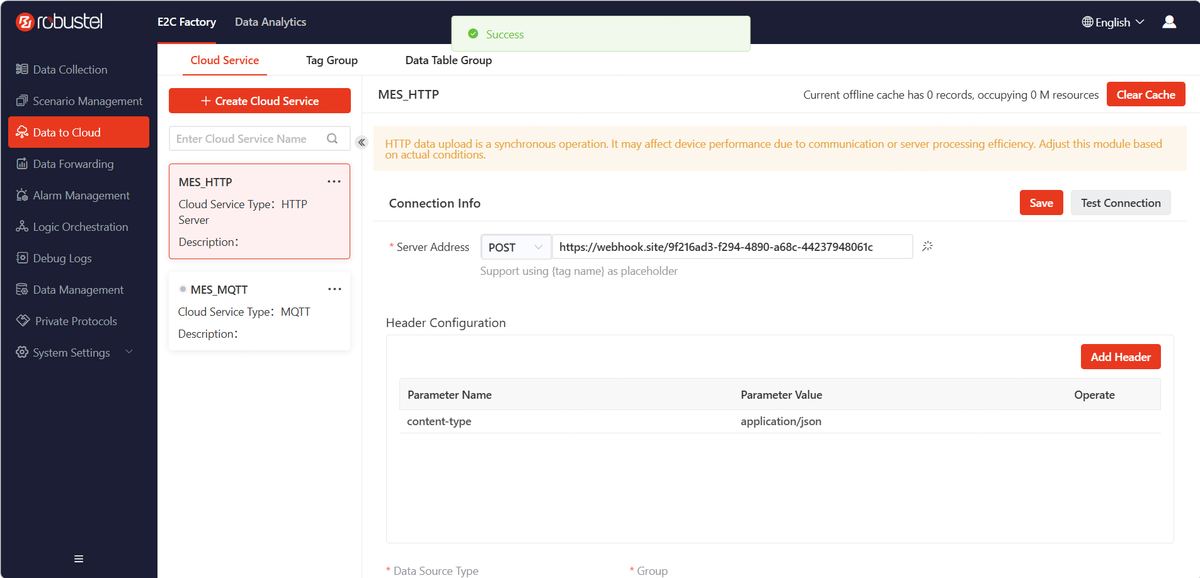
Task: Open the MES_HTTP card three-dot menu
Action: point(334,182)
